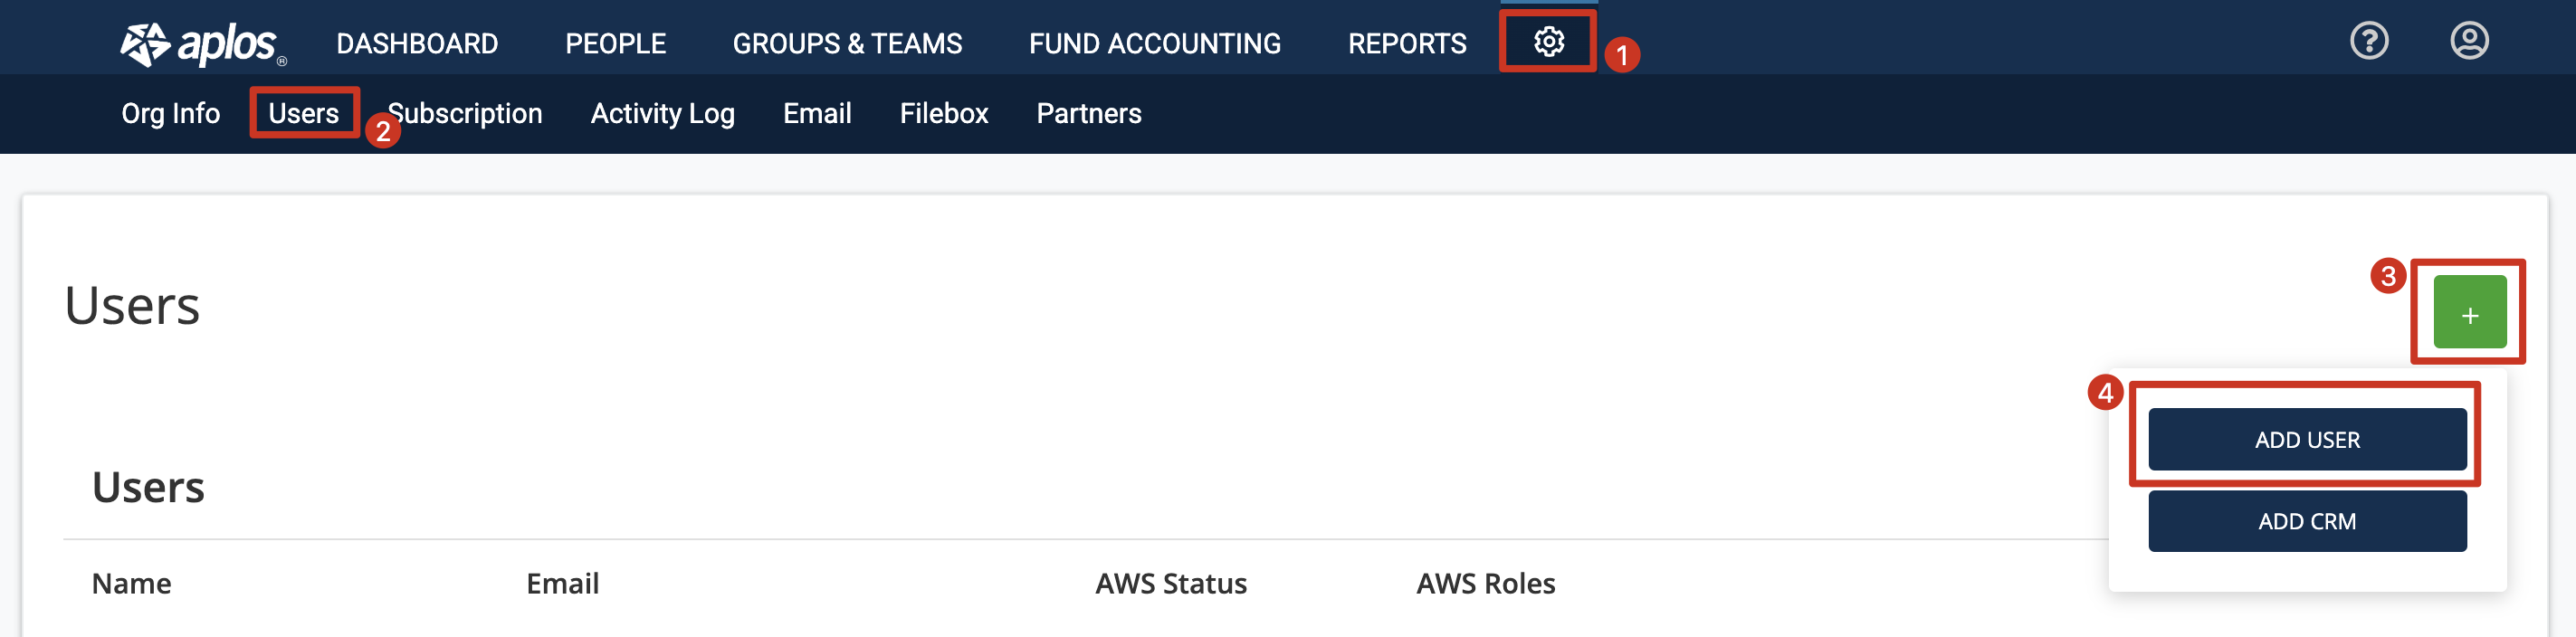This screenshot has width=2576, height=637.
Task: Open the Activity Log tab
Action: click(662, 113)
